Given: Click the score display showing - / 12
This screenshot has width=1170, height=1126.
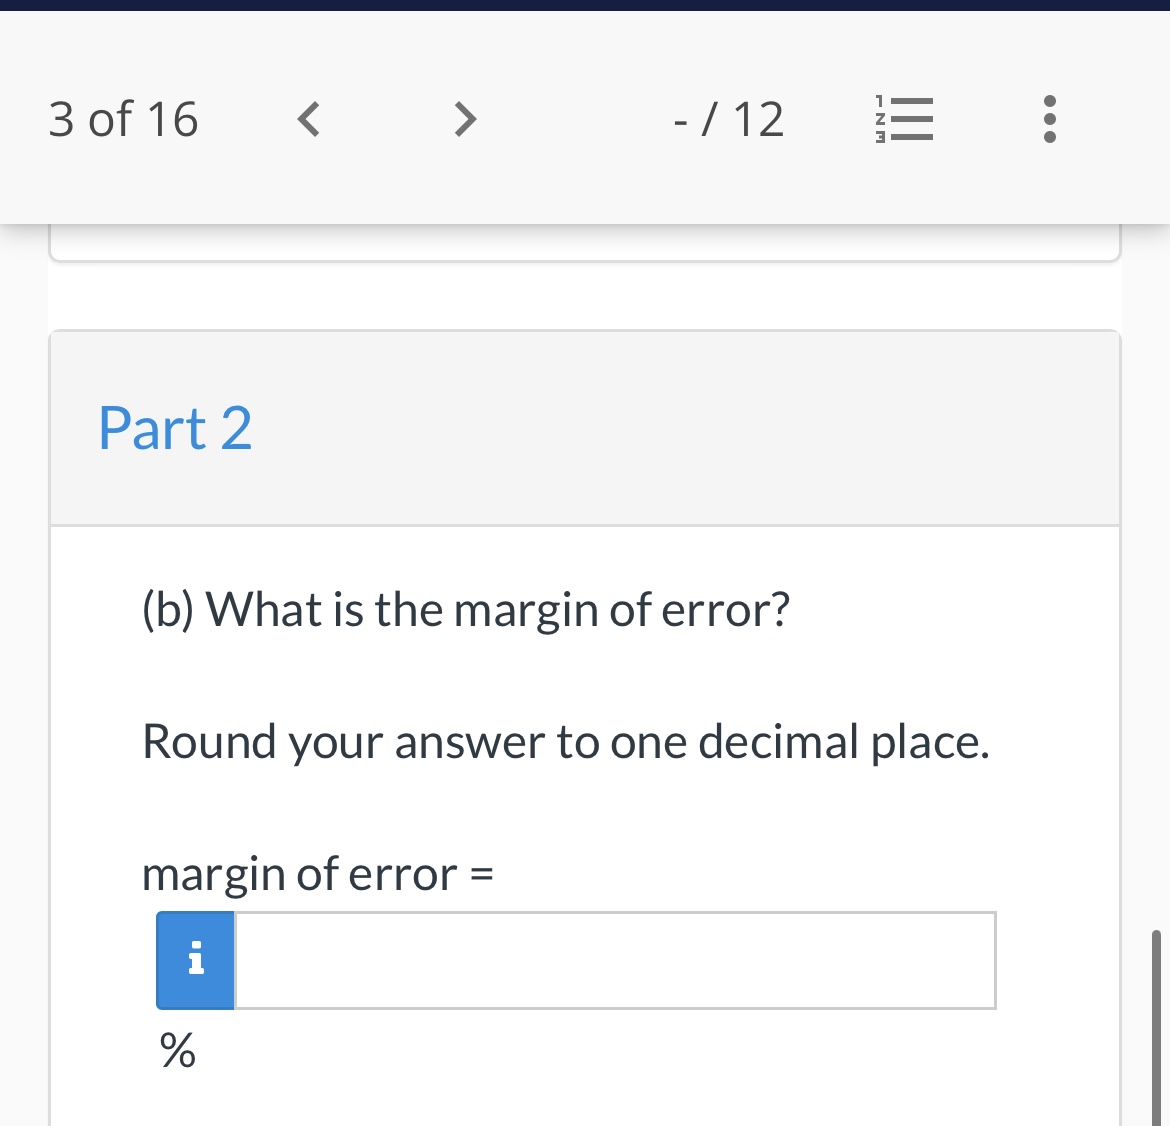Looking at the screenshot, I should coord(728,118).
